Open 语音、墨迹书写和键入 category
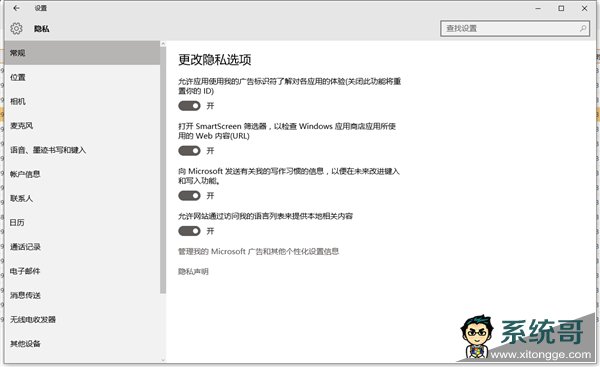Screen dimensions: 600x367 click(x=82, y=150)
